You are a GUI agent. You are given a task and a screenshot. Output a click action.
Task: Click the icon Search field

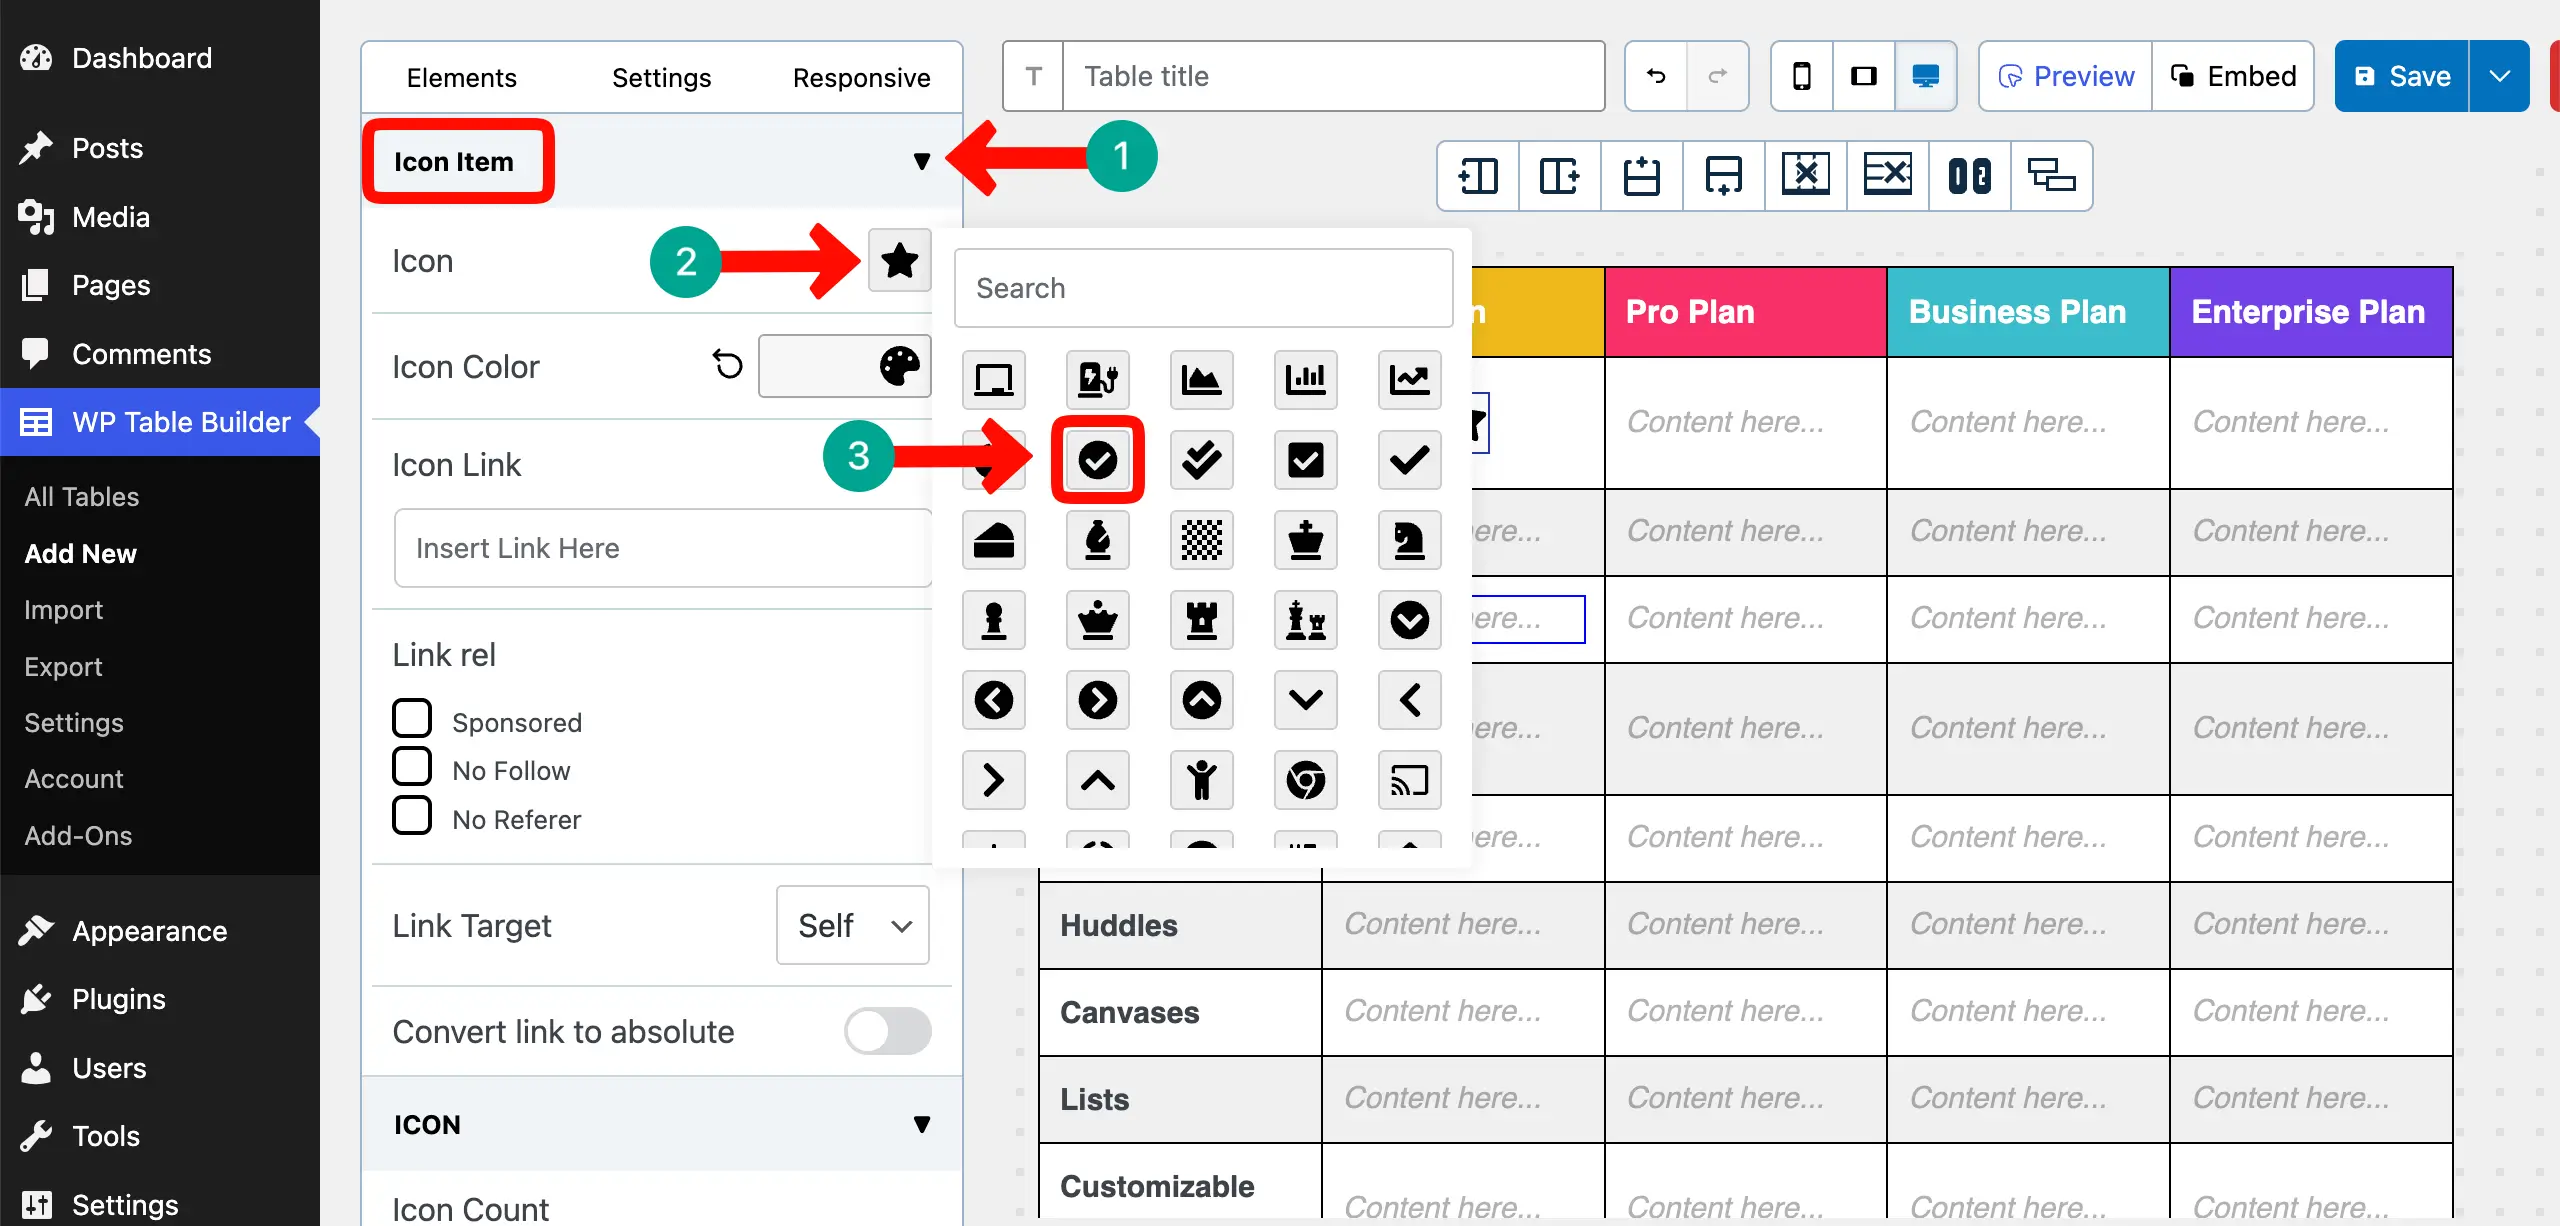pyautogui.click(x=1203, y=288)
